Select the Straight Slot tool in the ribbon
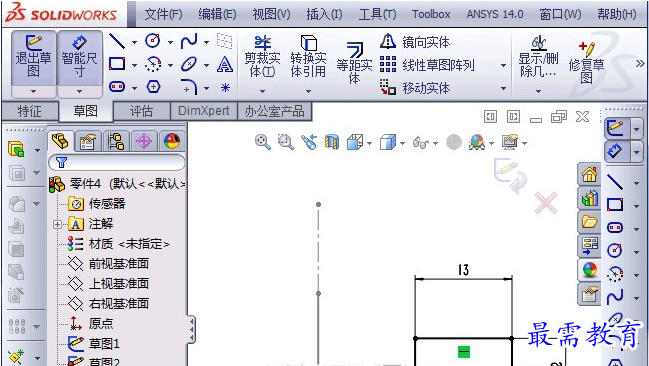 click(x=117, y=87)
